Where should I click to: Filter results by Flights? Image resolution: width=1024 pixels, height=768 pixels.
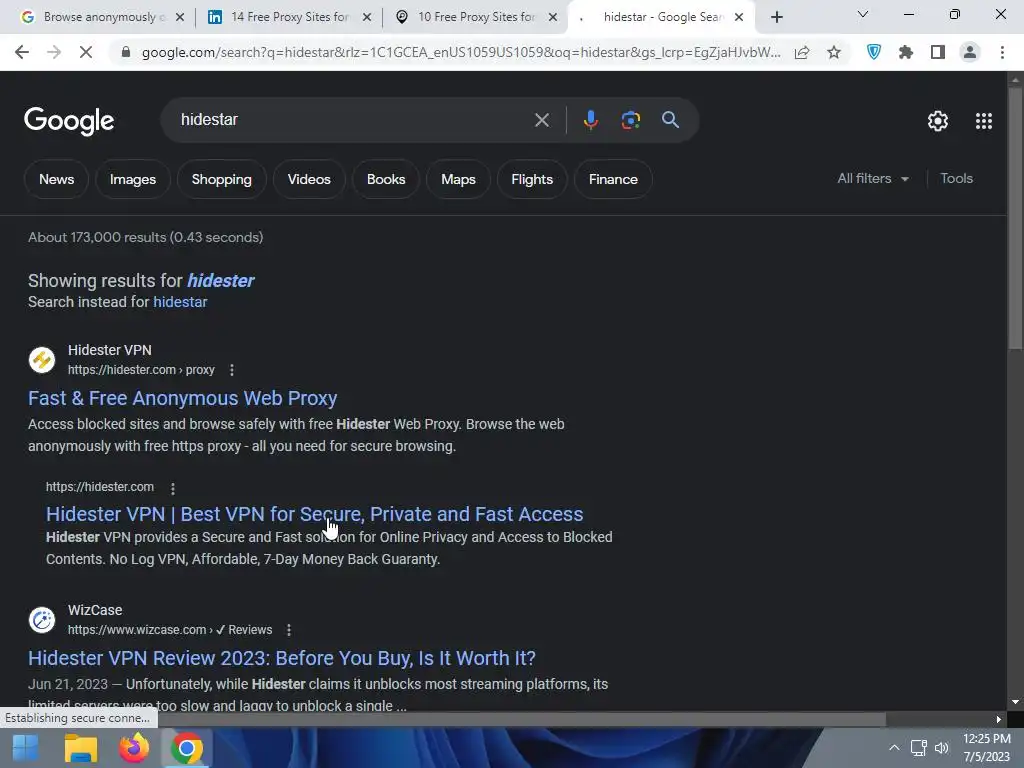[x=532, y=179]
